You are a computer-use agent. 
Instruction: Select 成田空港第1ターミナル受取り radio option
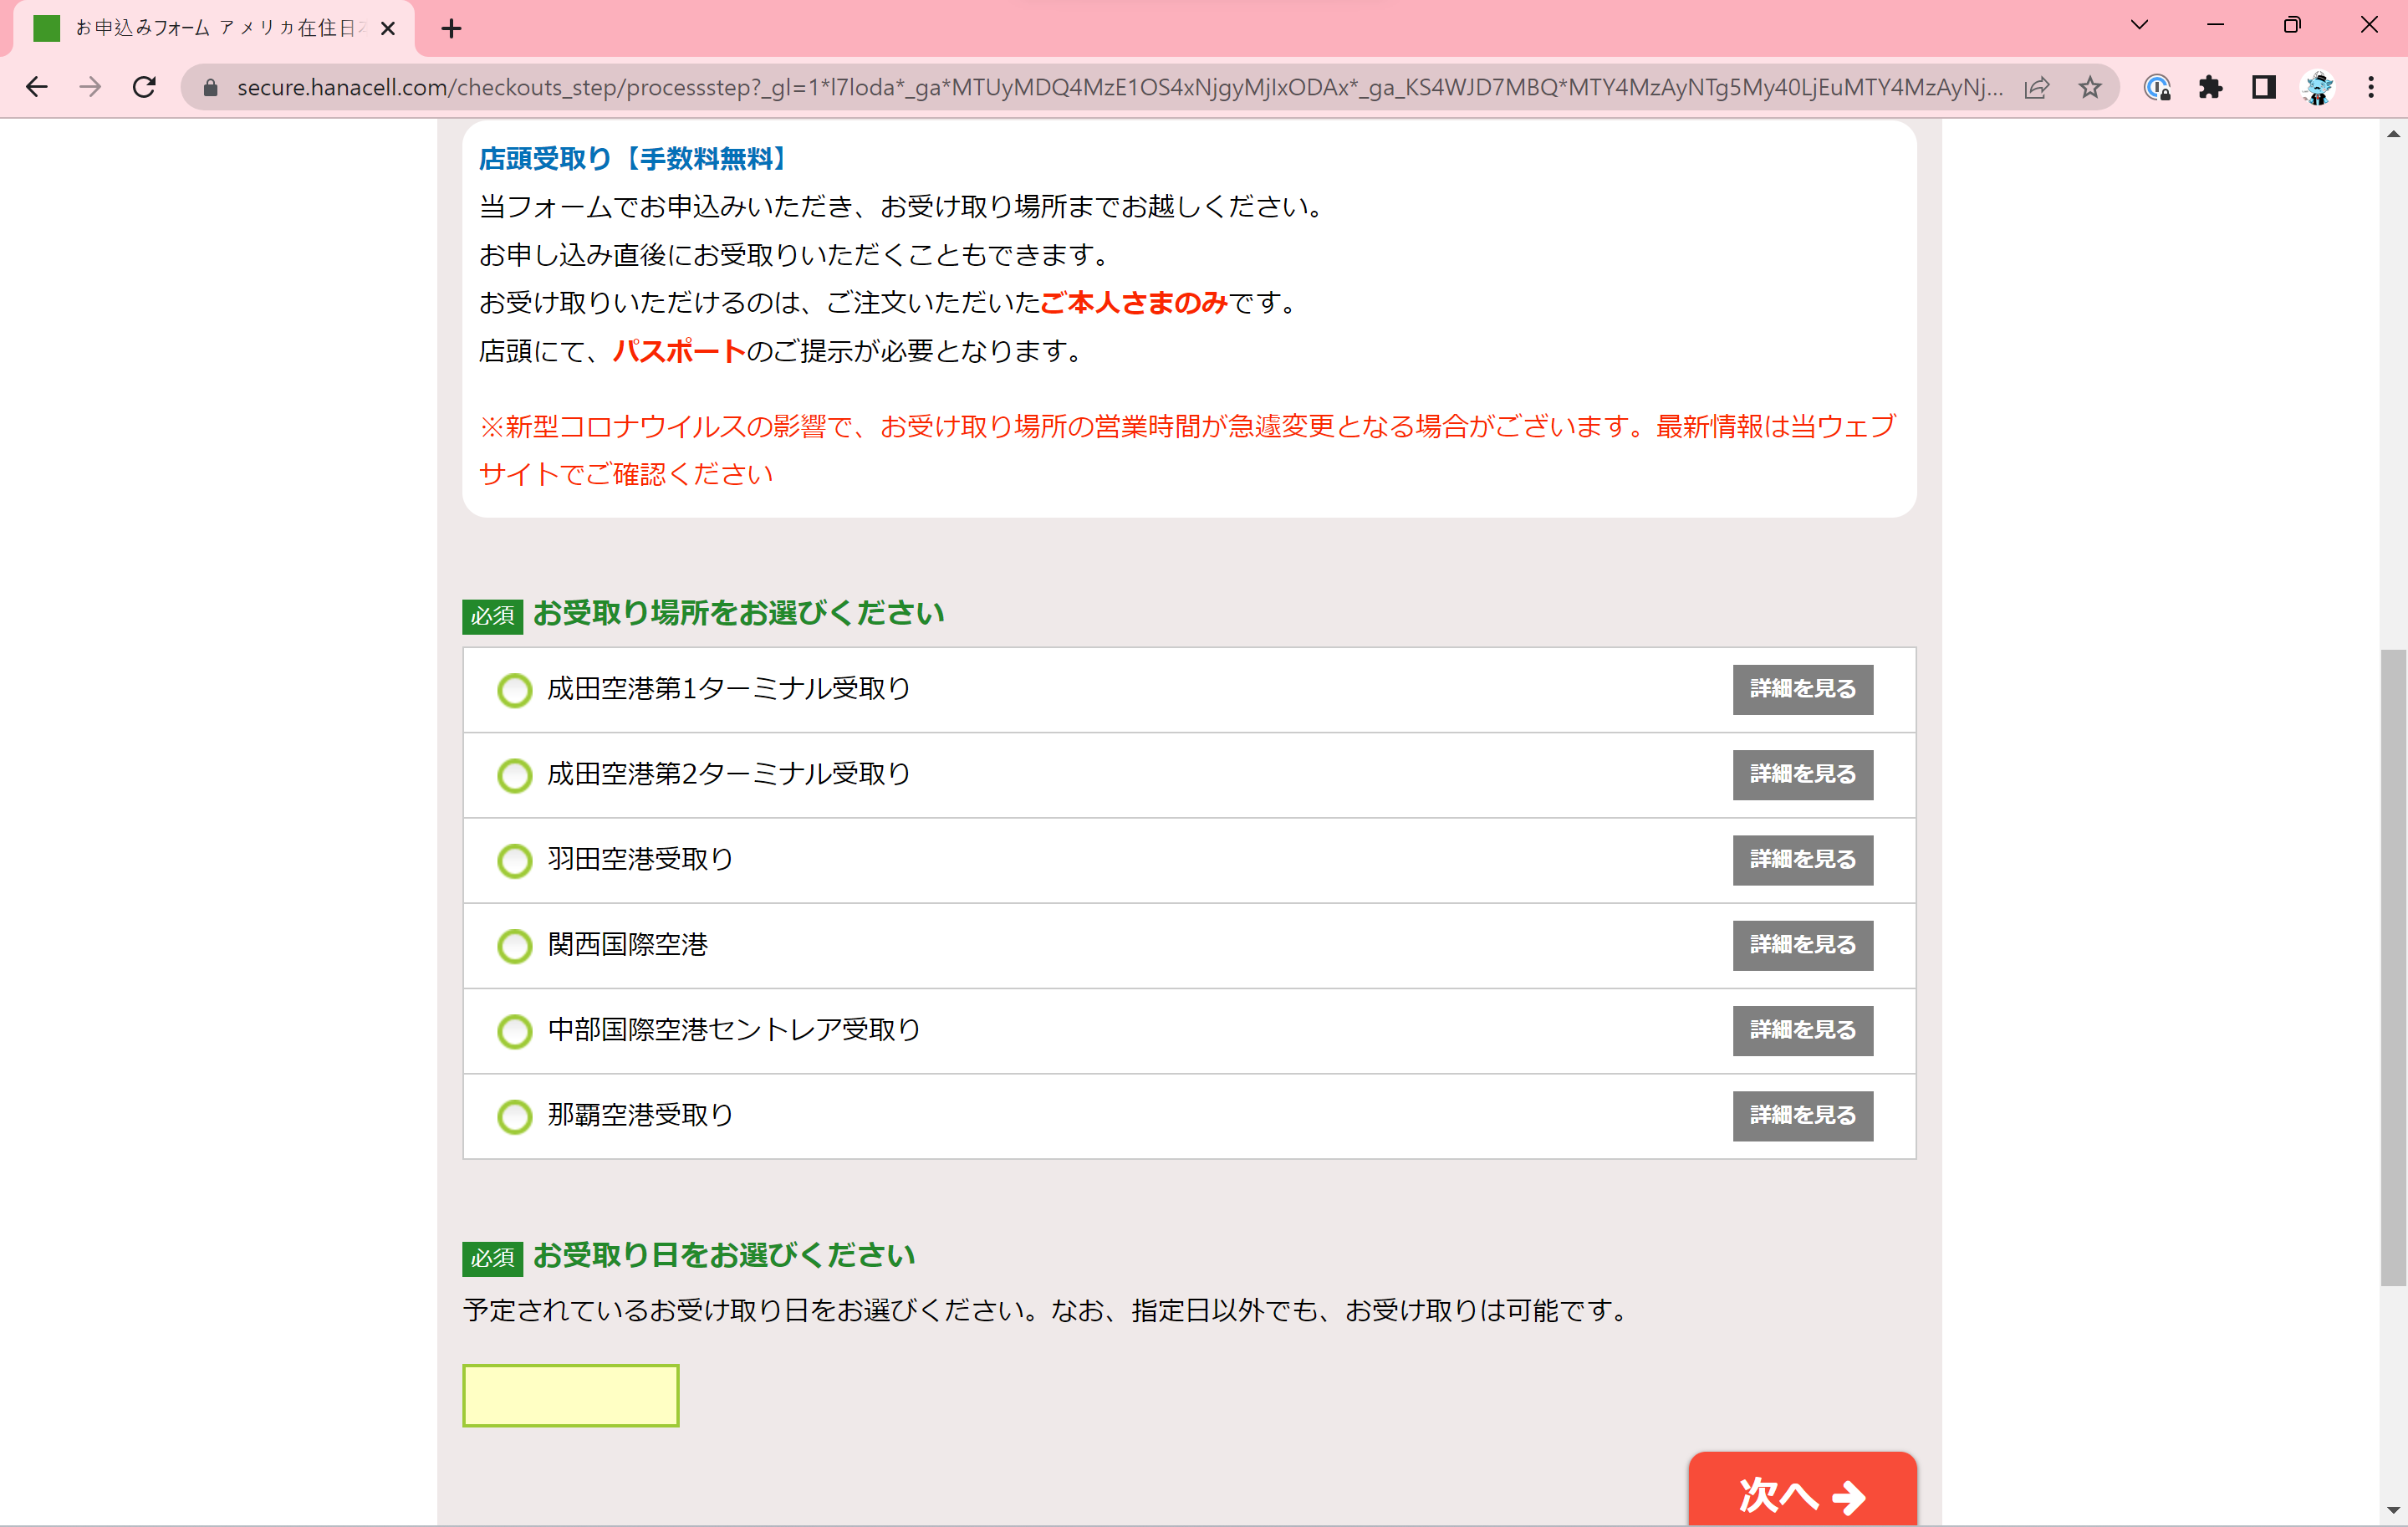(514, 690)
